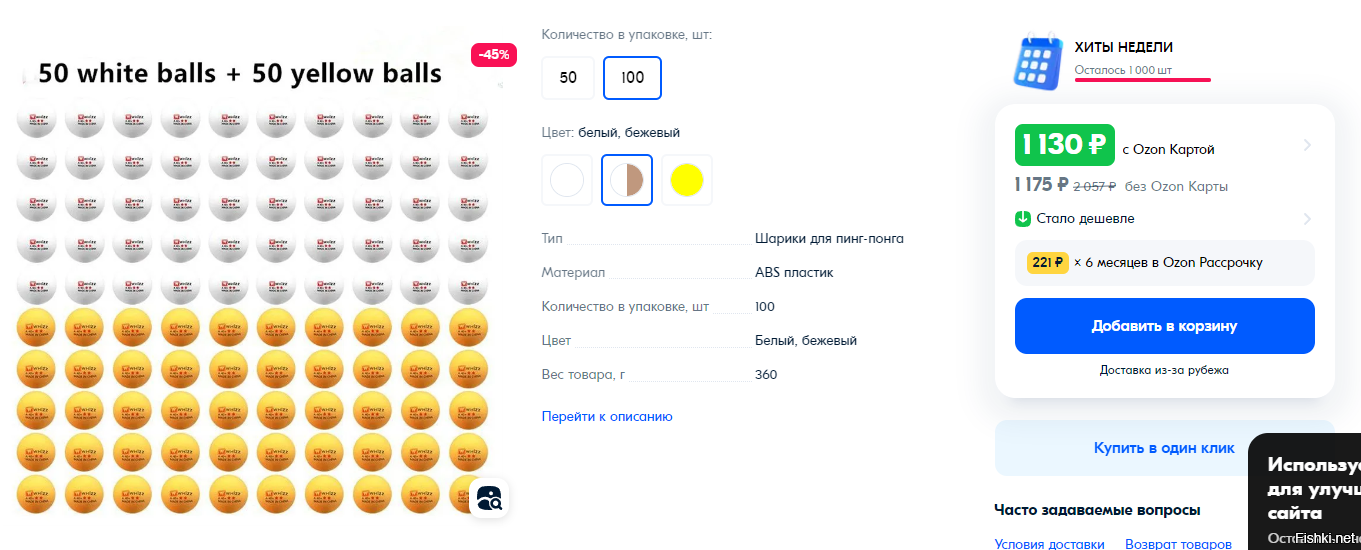
Task: Click Купить в один клик button
Action: [1165, 448]
